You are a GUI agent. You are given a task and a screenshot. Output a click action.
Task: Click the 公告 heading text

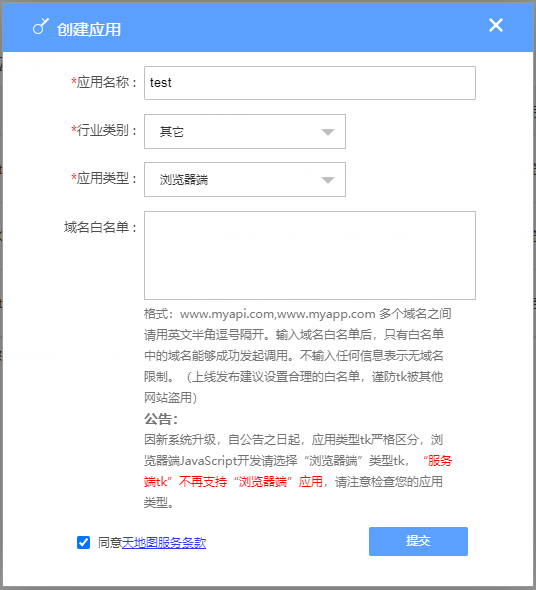point(161,418)
